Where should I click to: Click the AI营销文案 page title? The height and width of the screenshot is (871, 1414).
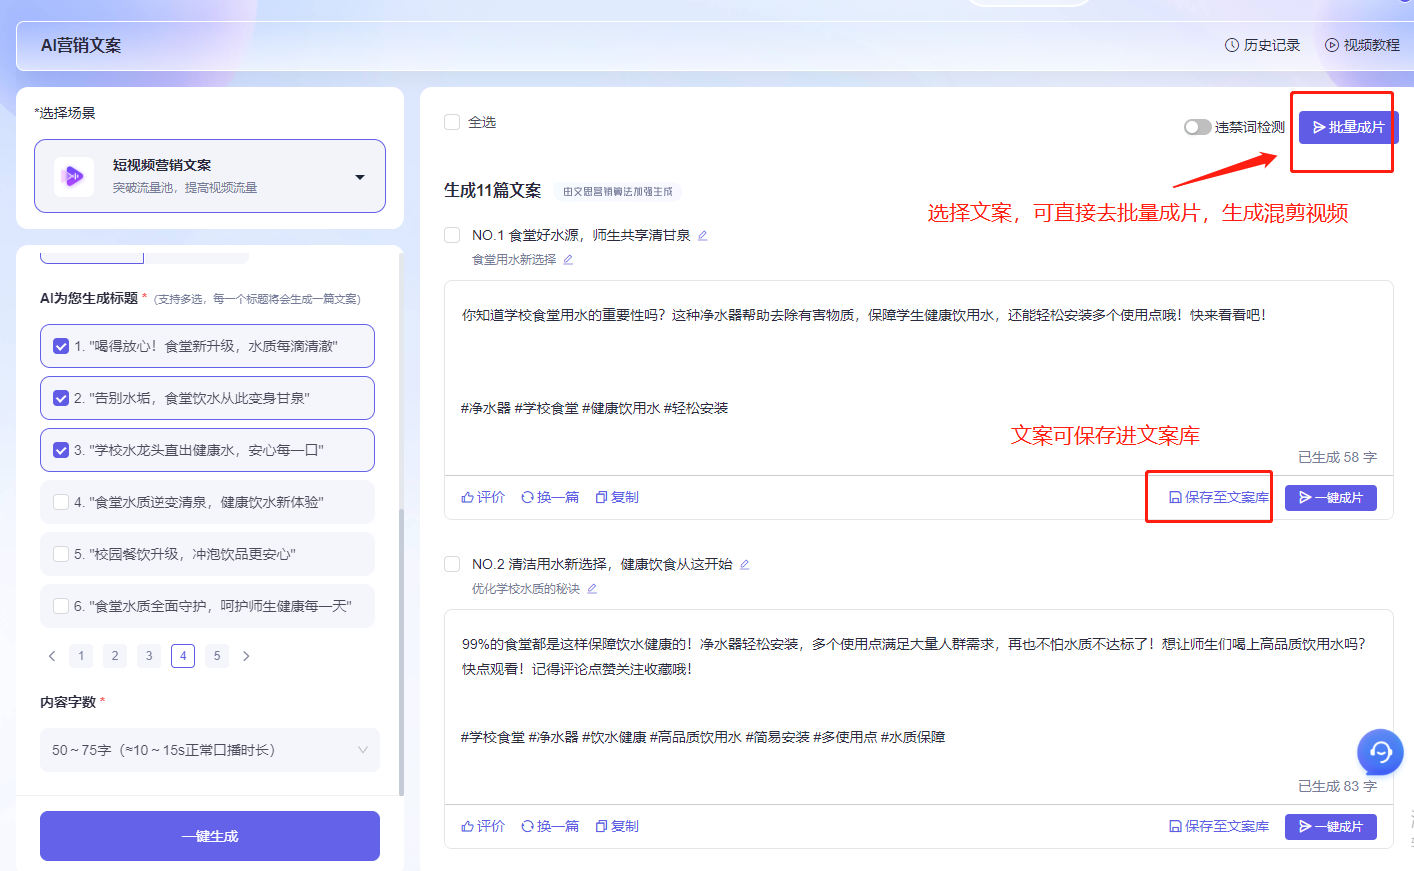click(81, 45)
